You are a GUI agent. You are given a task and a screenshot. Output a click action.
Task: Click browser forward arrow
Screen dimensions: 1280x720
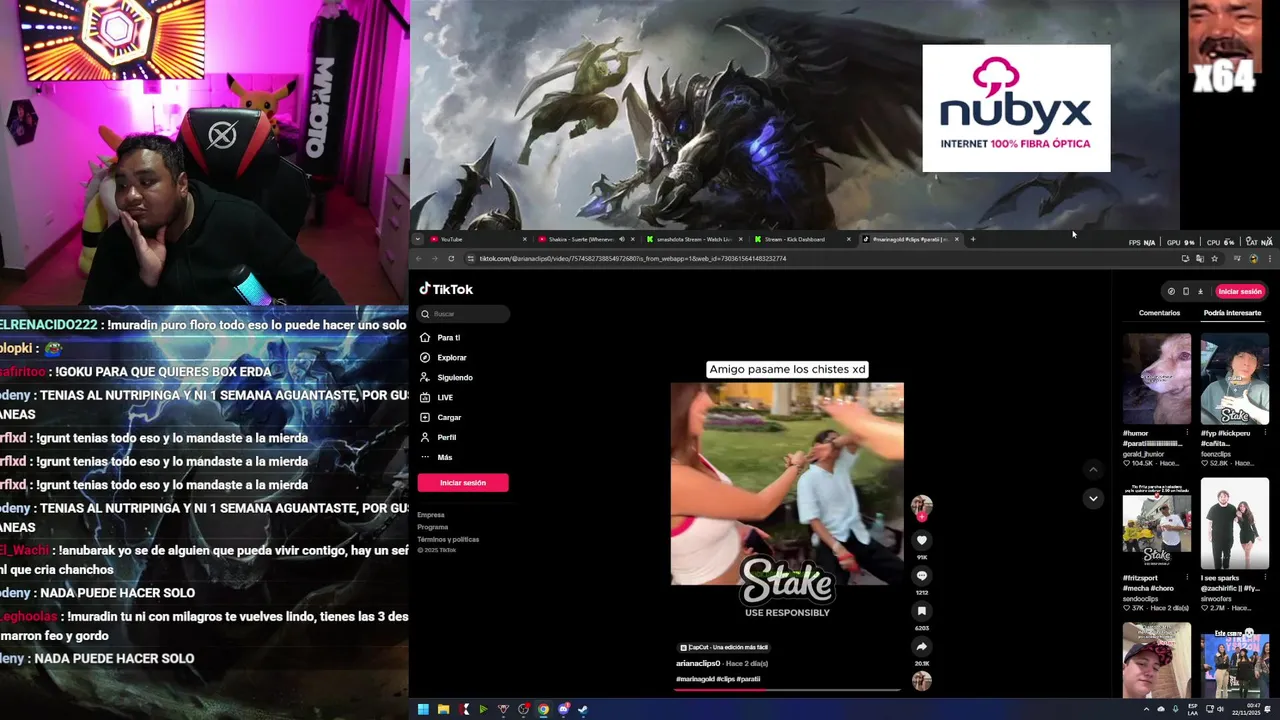(x=434, y=258)
